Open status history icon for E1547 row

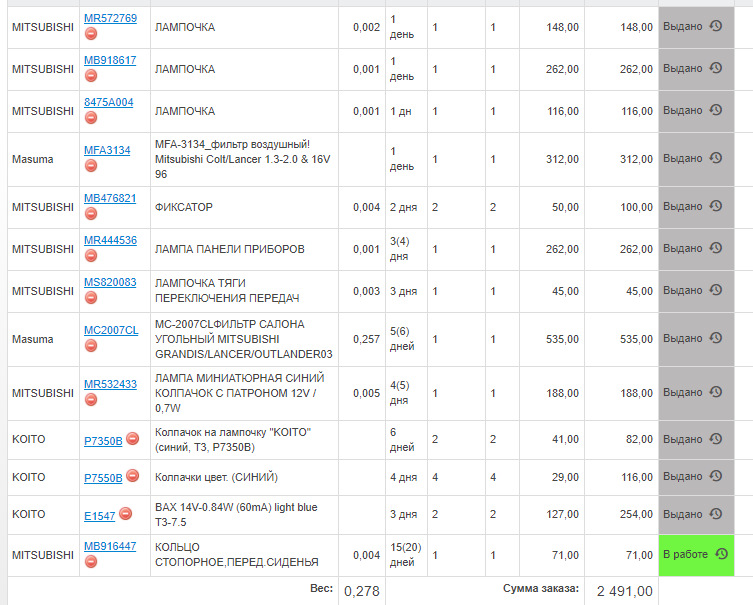point(716,514)
